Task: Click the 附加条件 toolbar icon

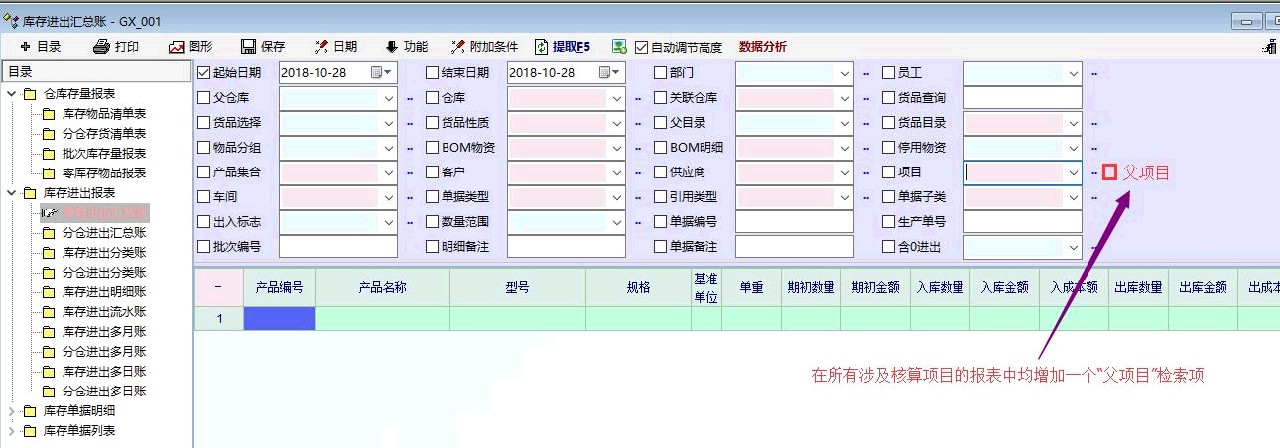Action: [457, 47]
